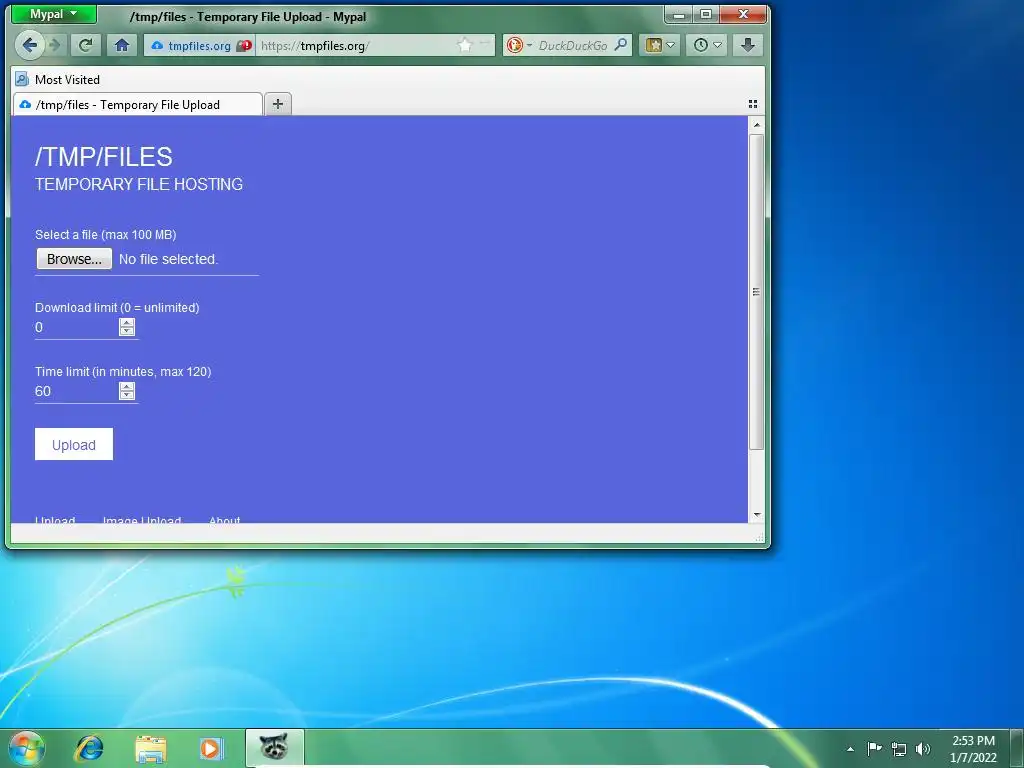Open the Action Center flag icon
Viewport: 1024px width, 768px height.
(874, 748)
